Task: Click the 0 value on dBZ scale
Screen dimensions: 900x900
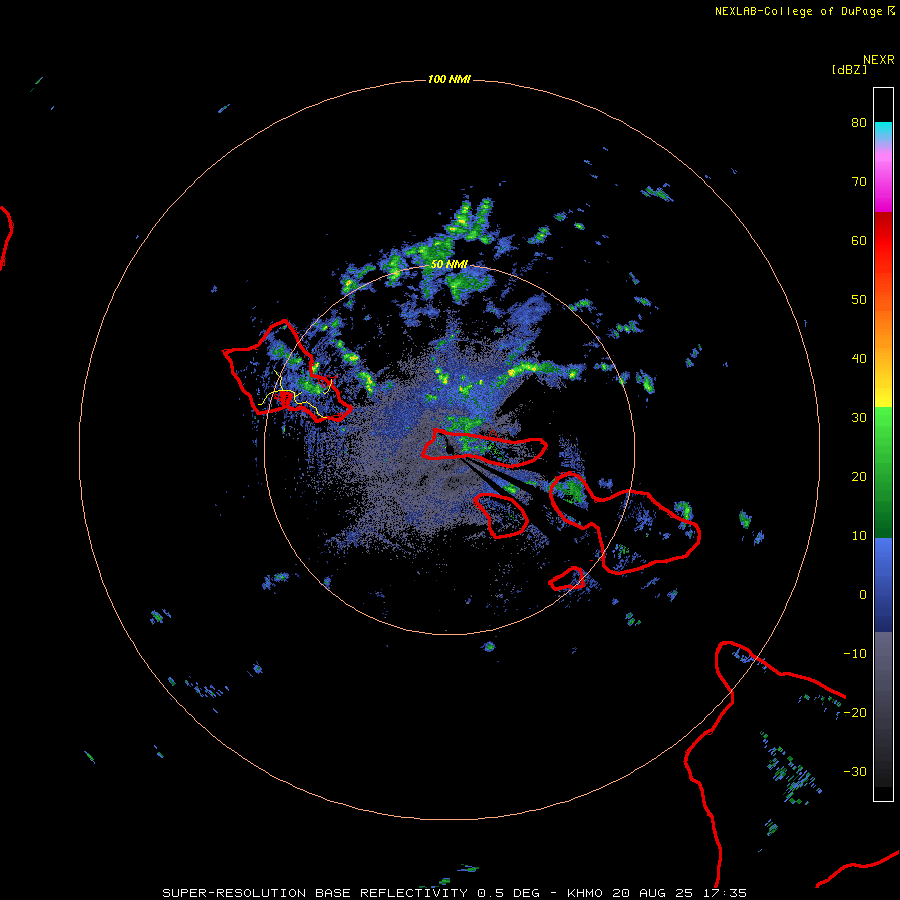Action: click(x=862, y=595)
